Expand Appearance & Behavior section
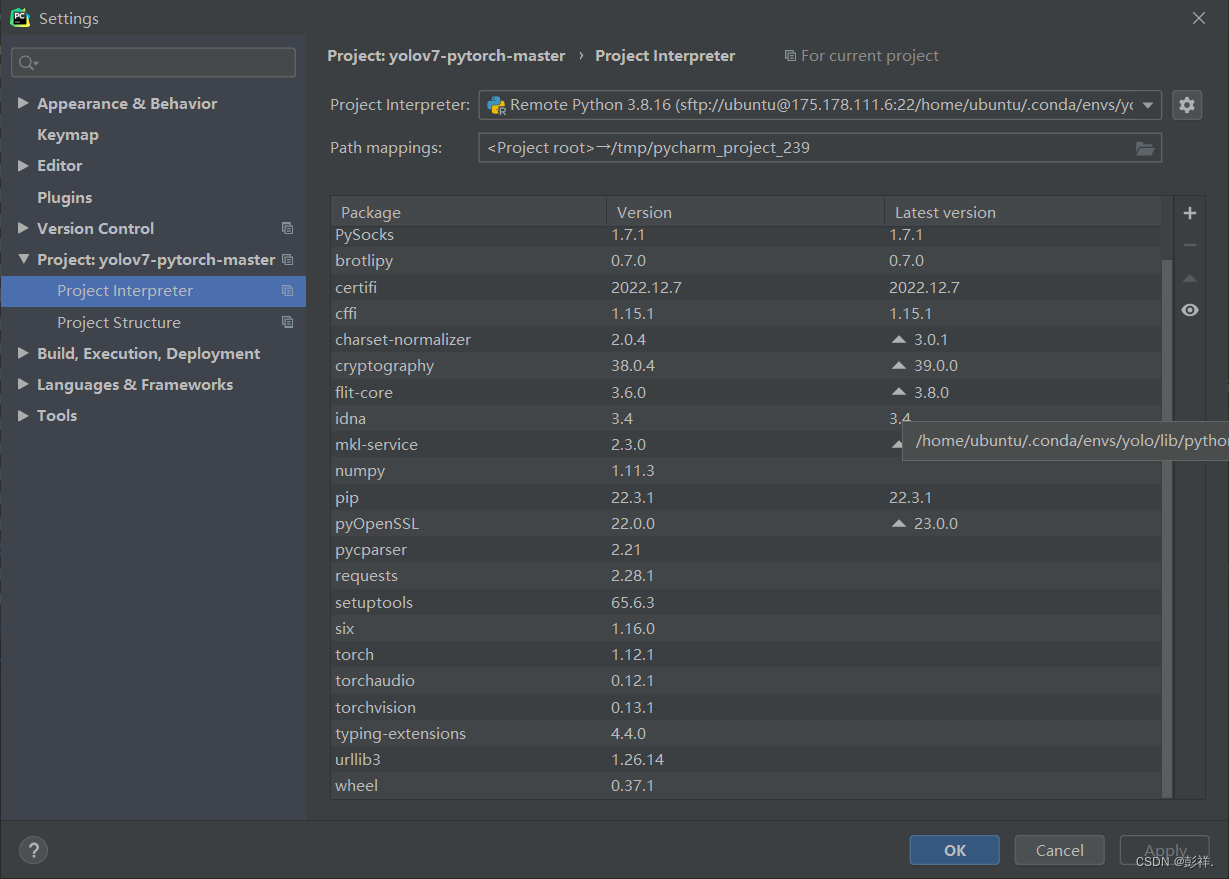Screen dimensions: 1229x879 point(23,103)
